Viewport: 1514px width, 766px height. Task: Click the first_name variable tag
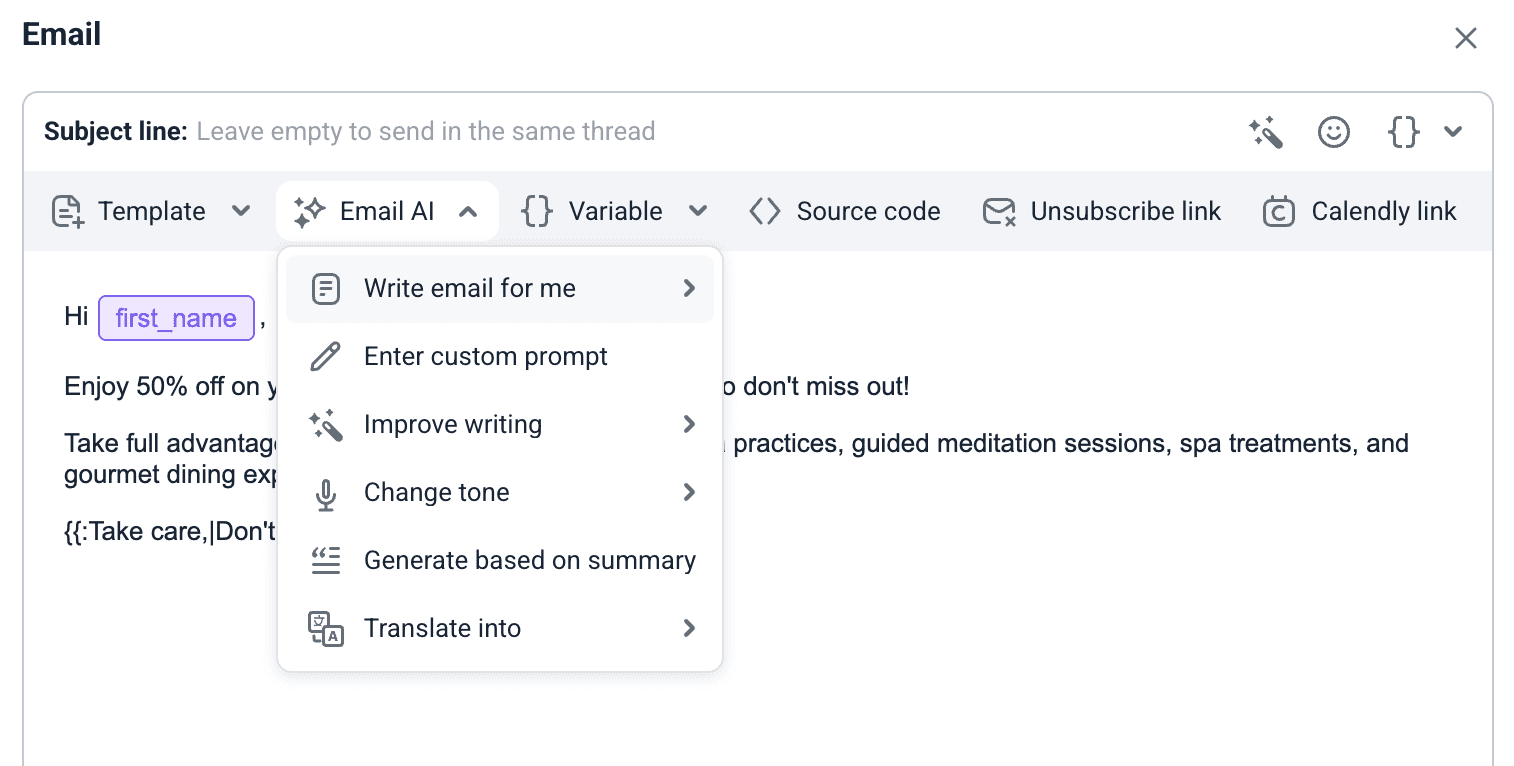point(176,319)
